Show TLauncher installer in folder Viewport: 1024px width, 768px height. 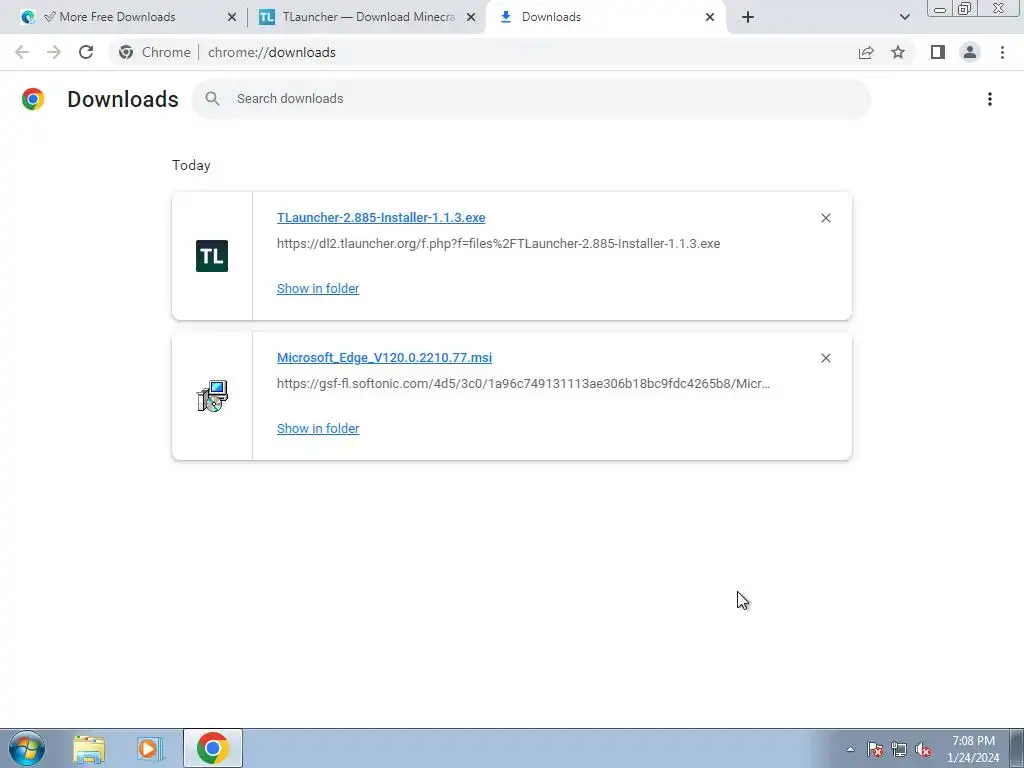(318, 289)
